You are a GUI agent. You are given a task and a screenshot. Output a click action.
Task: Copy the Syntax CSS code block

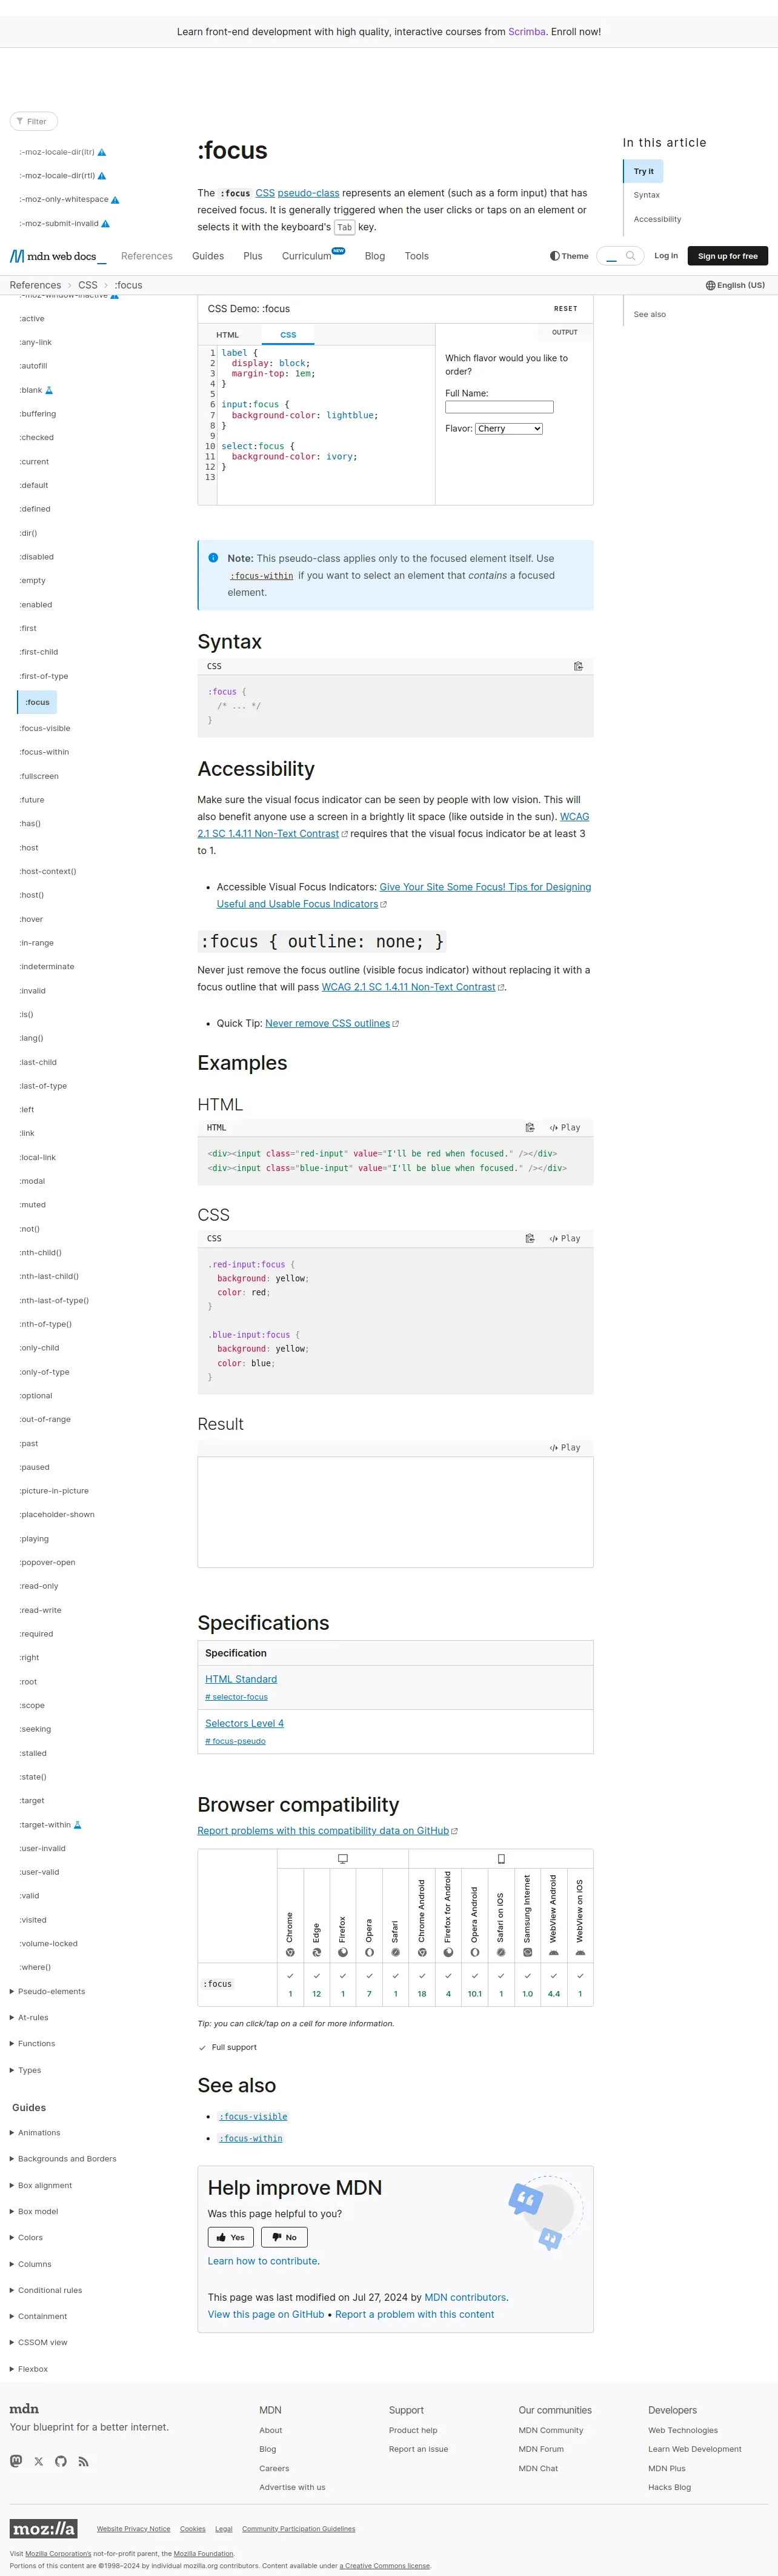coord(578,666)
